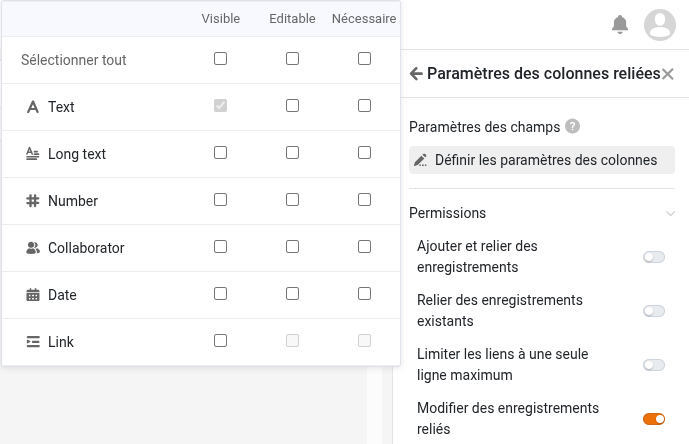Image resolution: width=689 pixels, height=444 pixels.
Task: Click the Text column type icon
Action: coord(33,107)
